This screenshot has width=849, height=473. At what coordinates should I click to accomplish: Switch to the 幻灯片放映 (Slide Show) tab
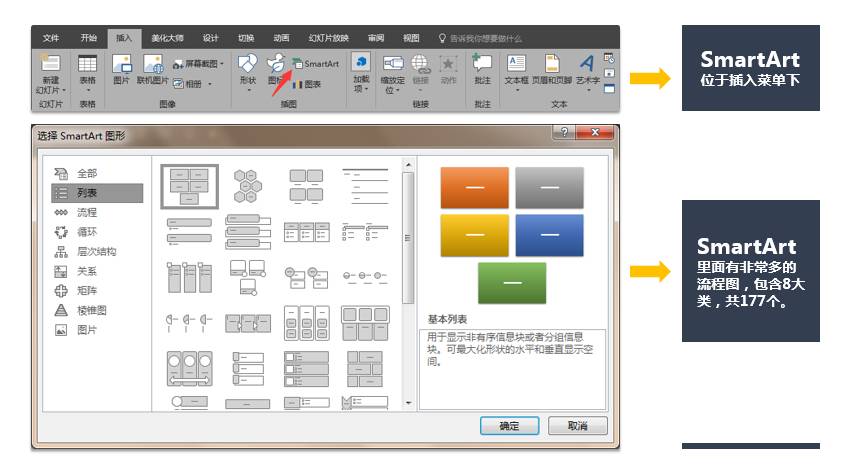click(329, 38)
